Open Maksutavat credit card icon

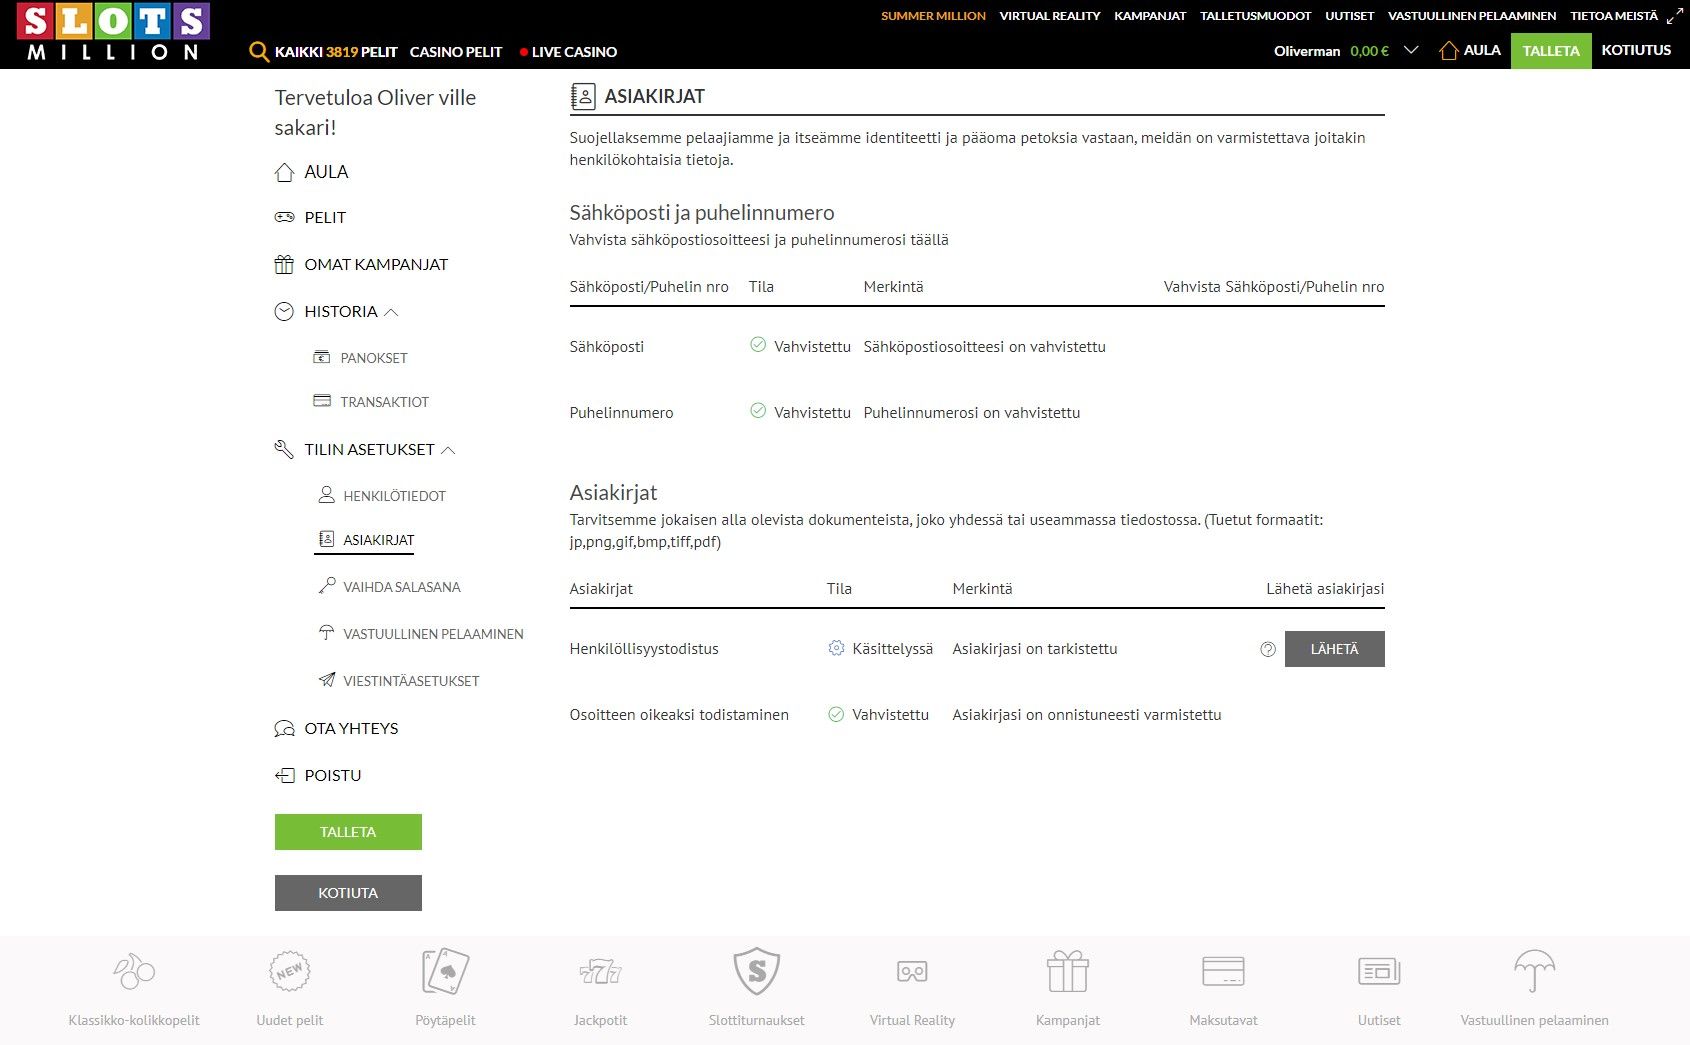pos(1223,971)
